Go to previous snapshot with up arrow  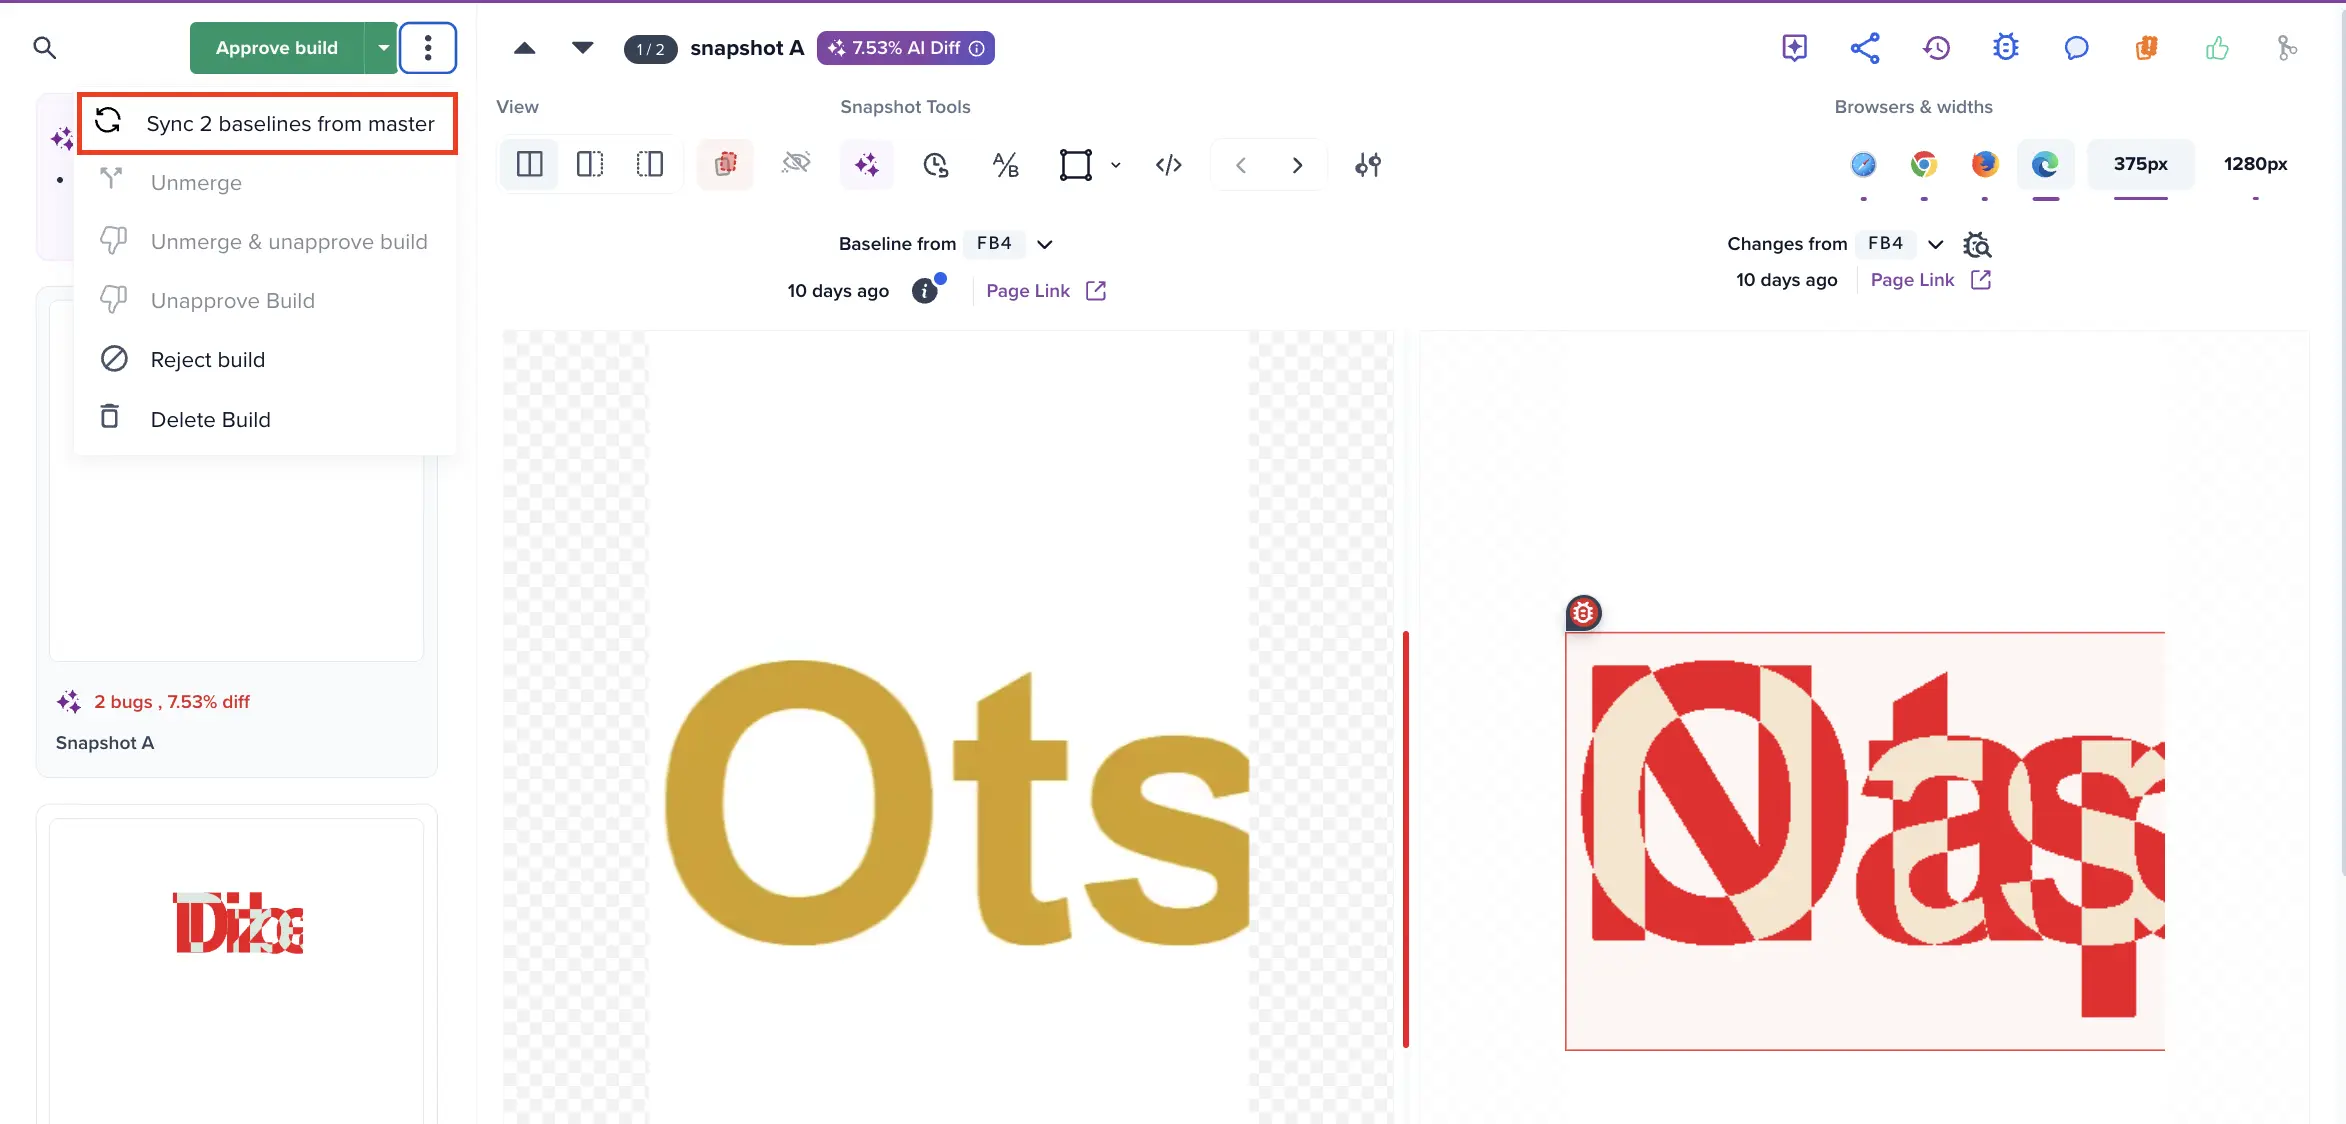(524, 48)
